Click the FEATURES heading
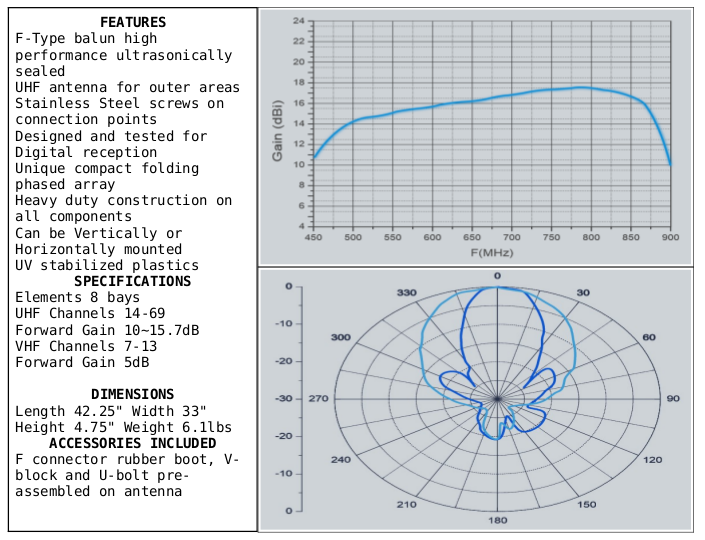 tap(133, 23)
